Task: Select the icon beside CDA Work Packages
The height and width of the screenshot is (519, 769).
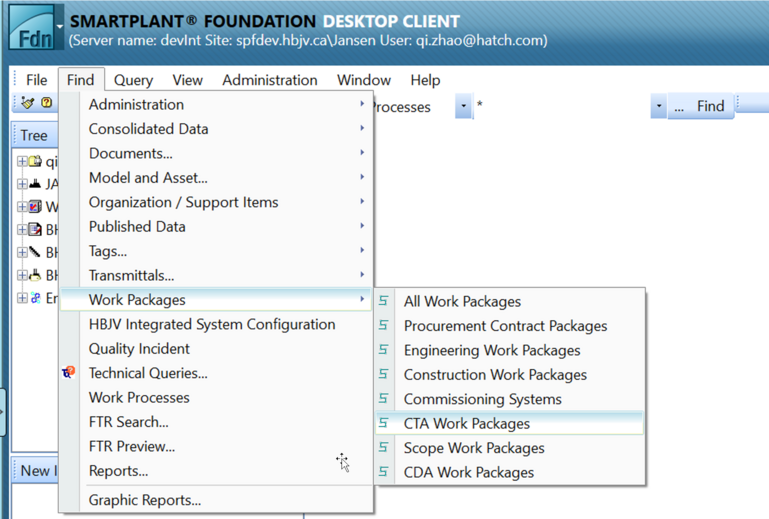Action: [x=384, y=472]
